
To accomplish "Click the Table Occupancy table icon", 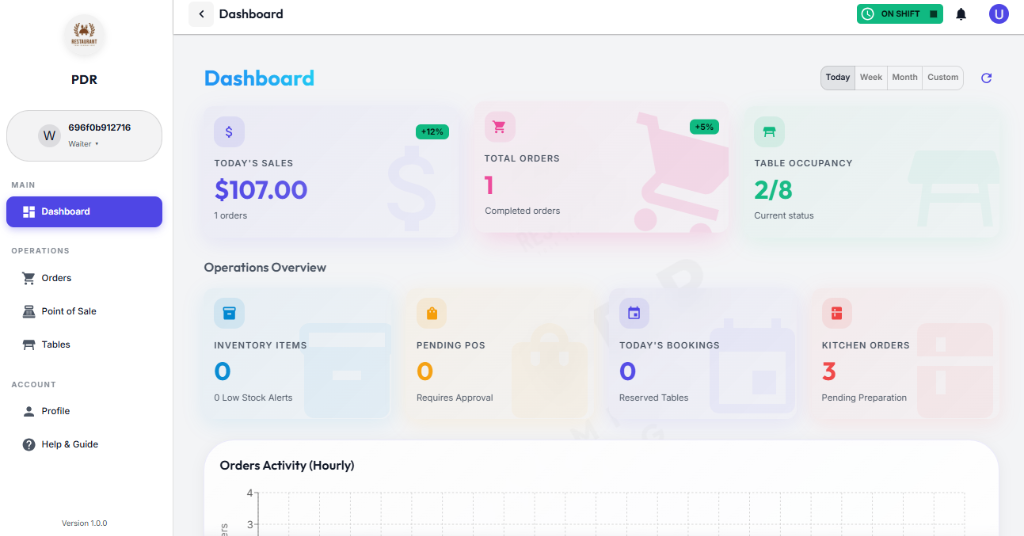I will (x=769, y=131).
